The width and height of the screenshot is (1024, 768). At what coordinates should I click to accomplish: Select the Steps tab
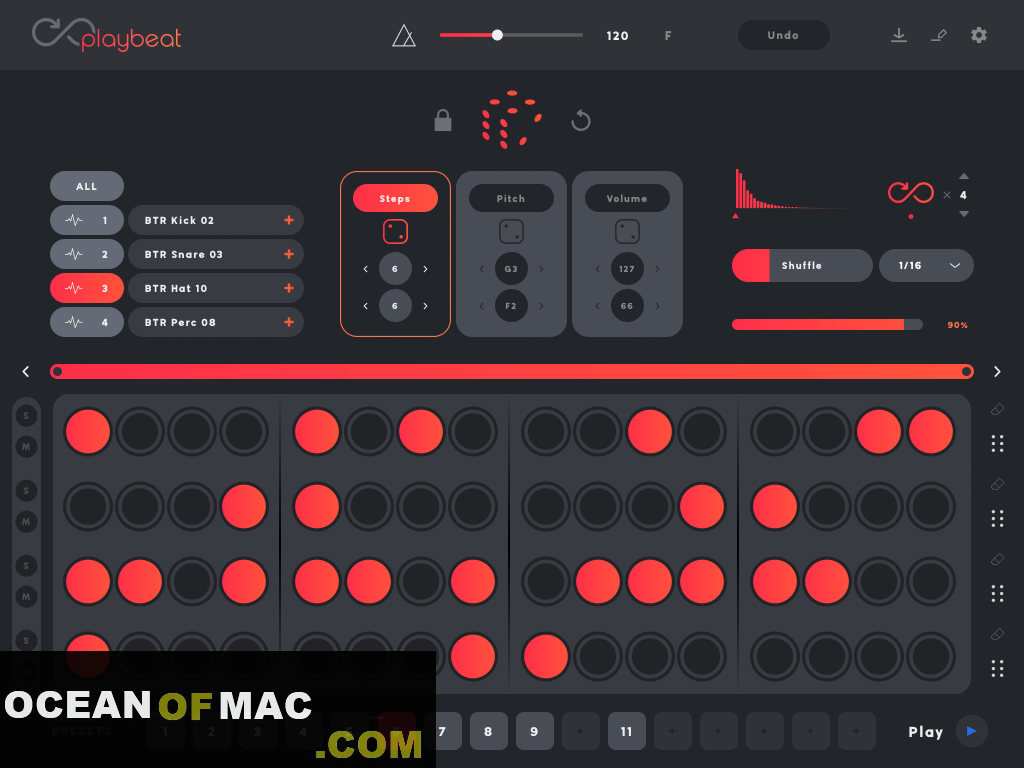pyautogui.click(x=395, y=199)
